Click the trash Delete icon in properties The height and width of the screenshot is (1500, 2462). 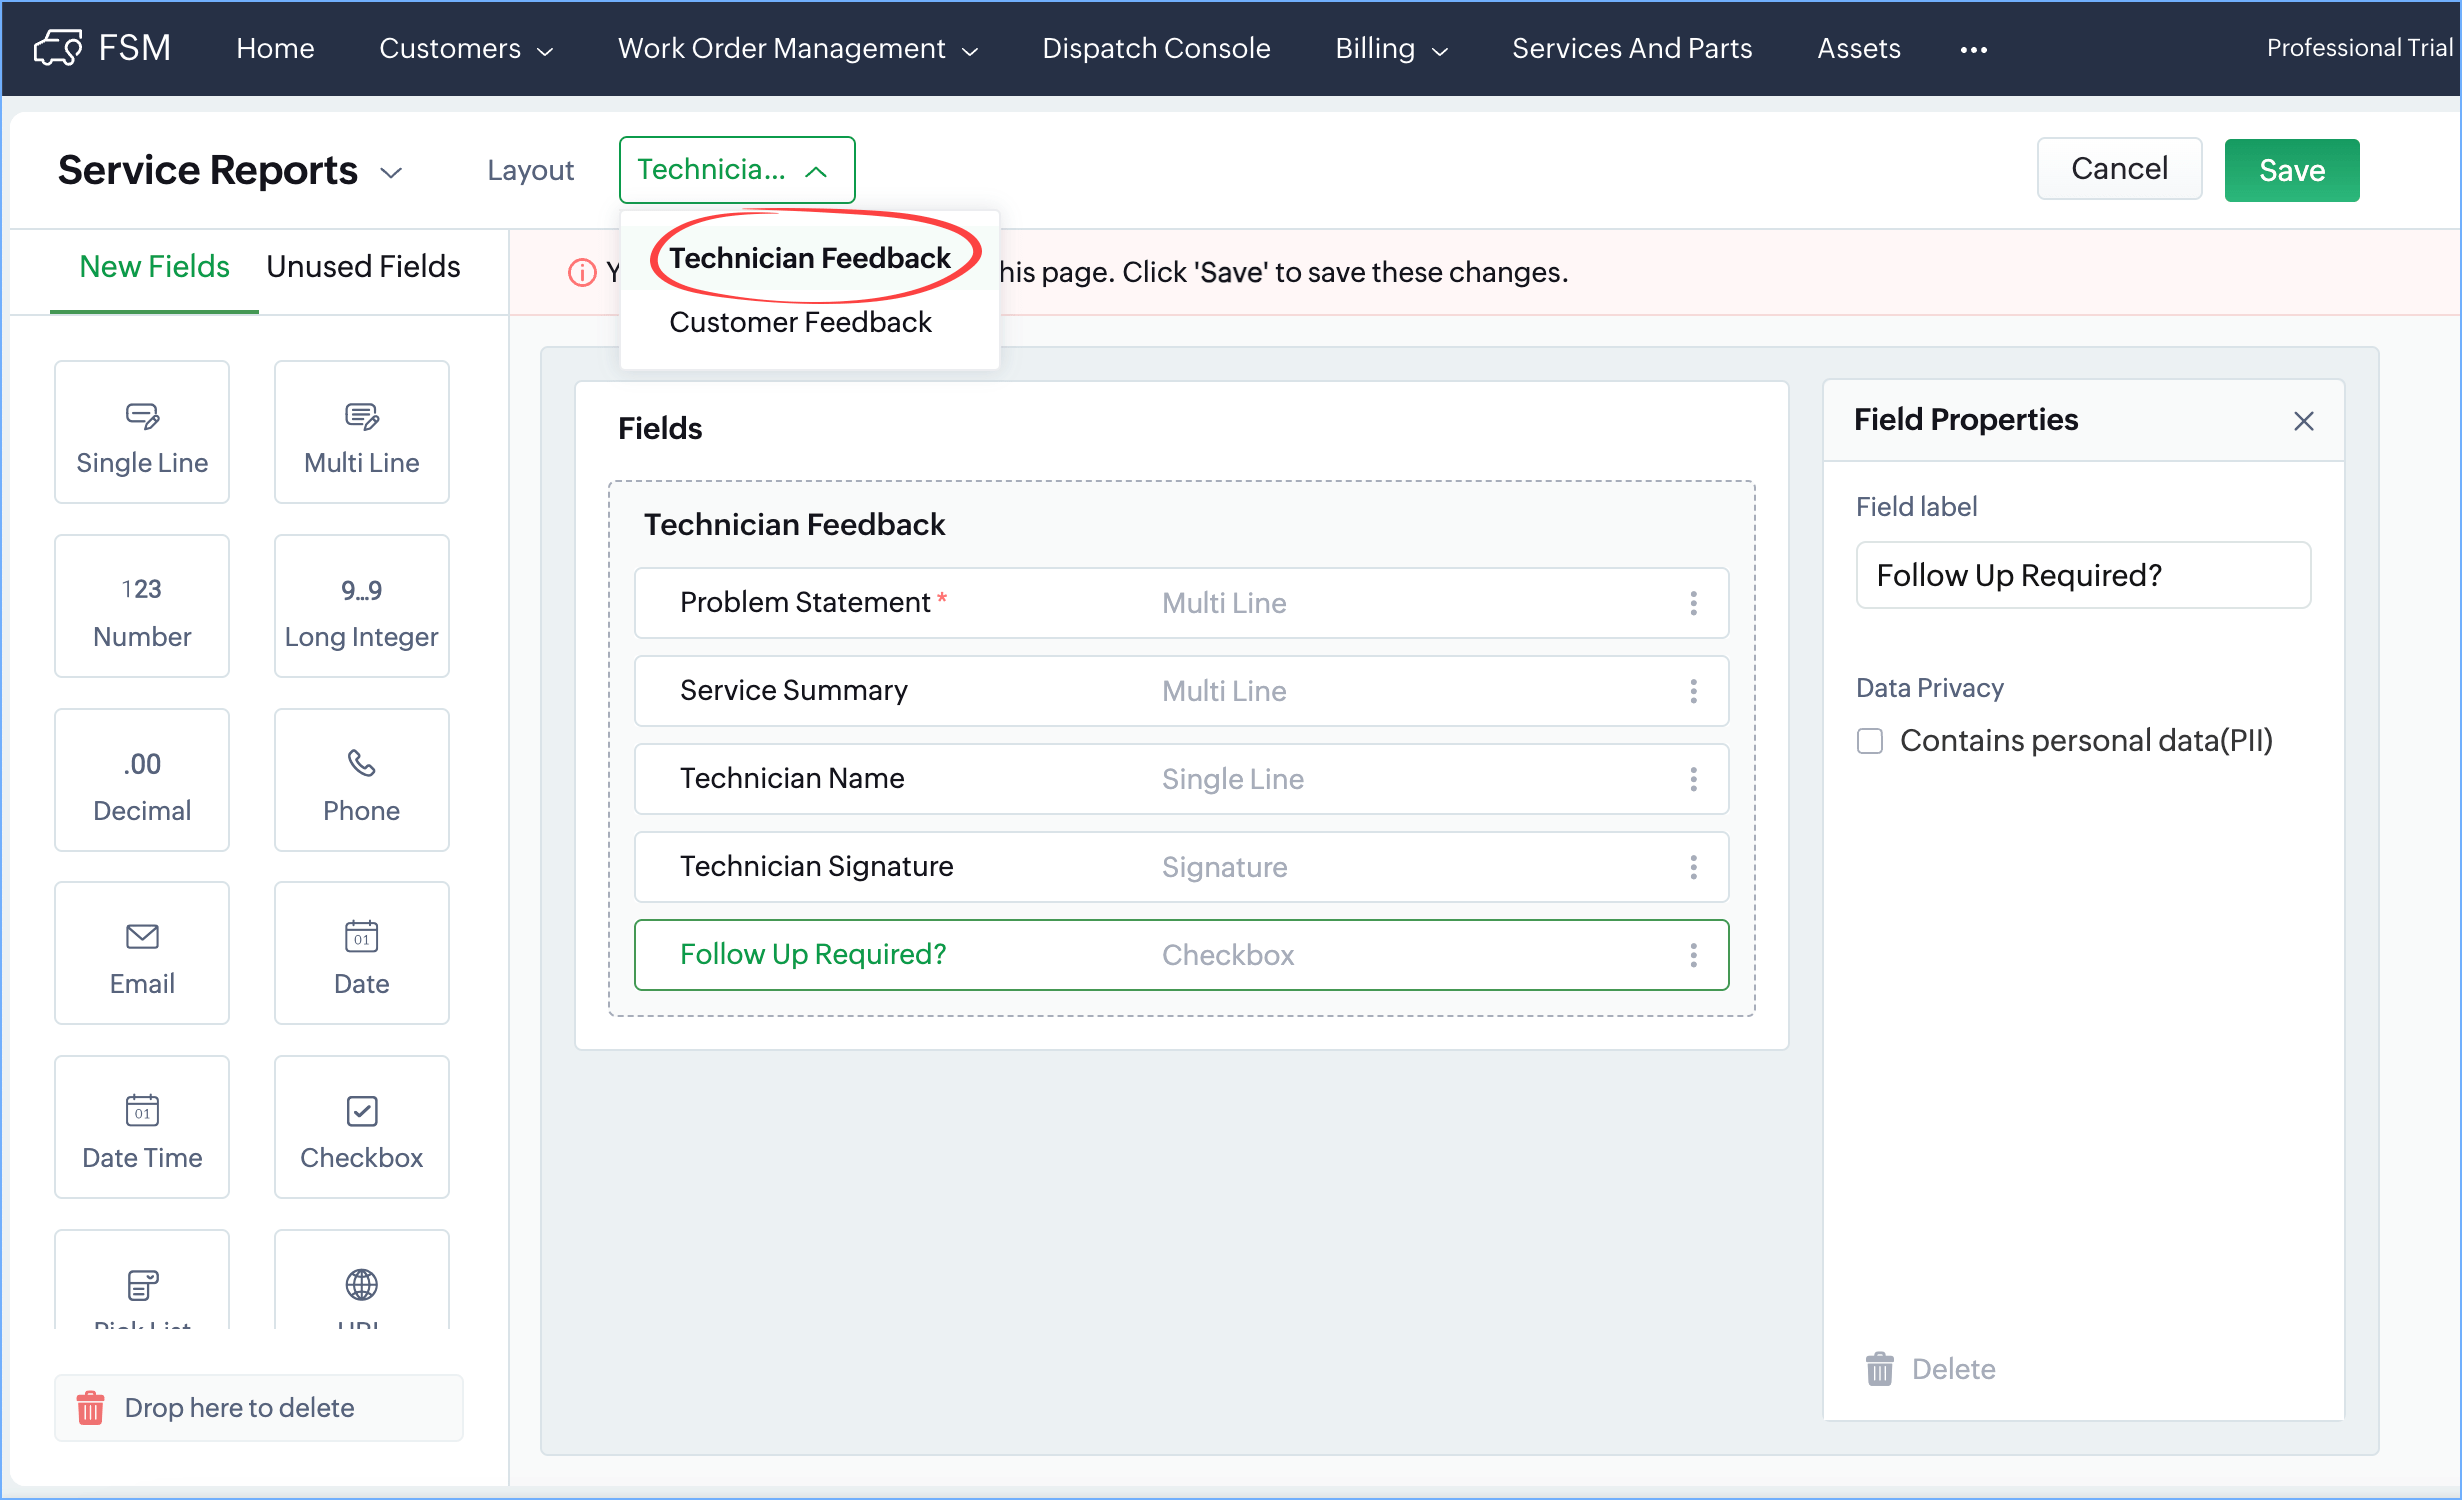point(1879,1369)
